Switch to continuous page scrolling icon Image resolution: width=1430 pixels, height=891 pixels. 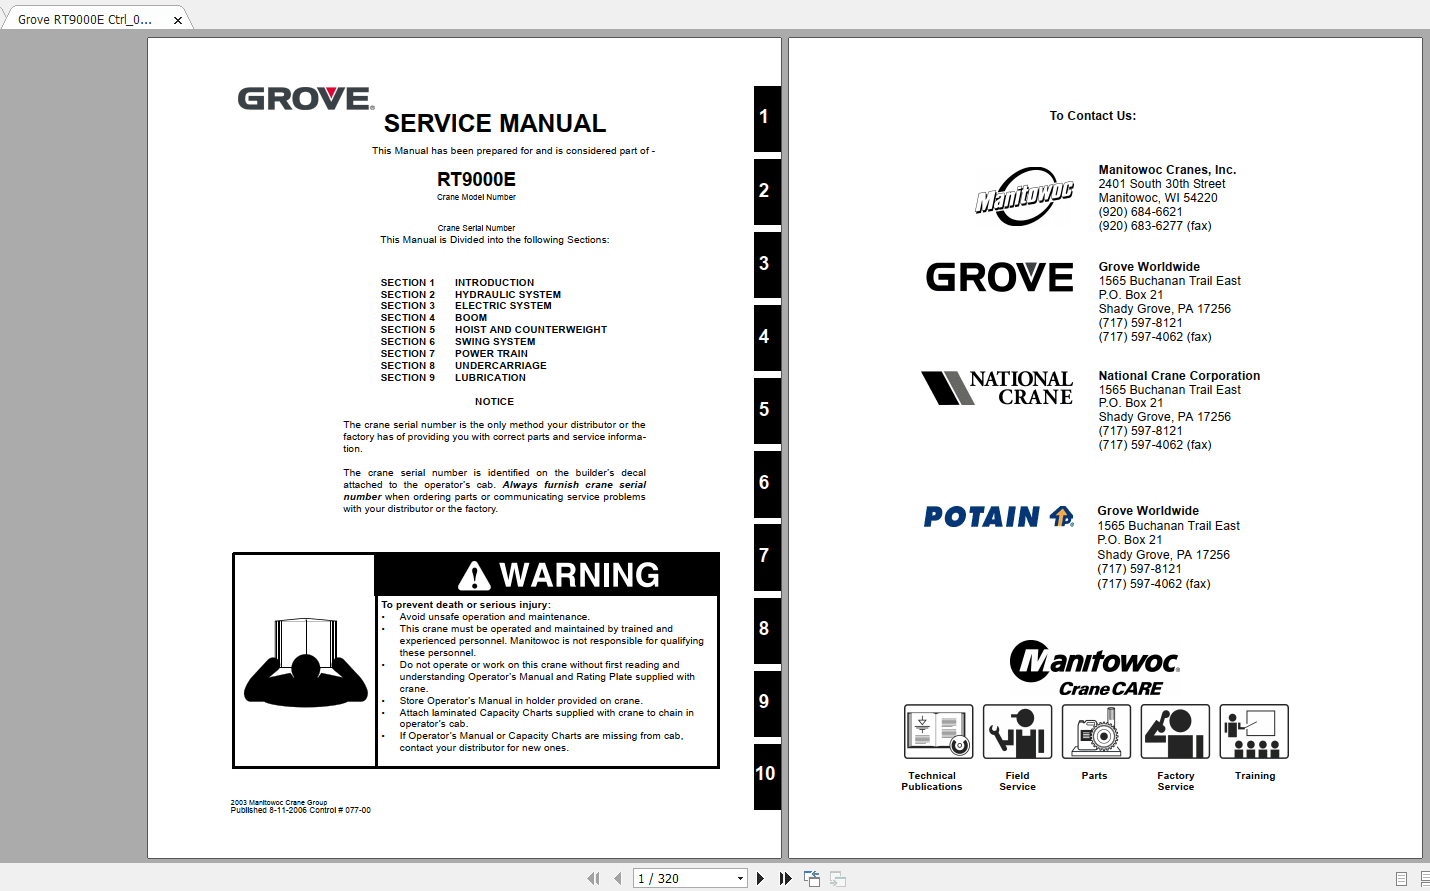click(x=1426, y=877)
